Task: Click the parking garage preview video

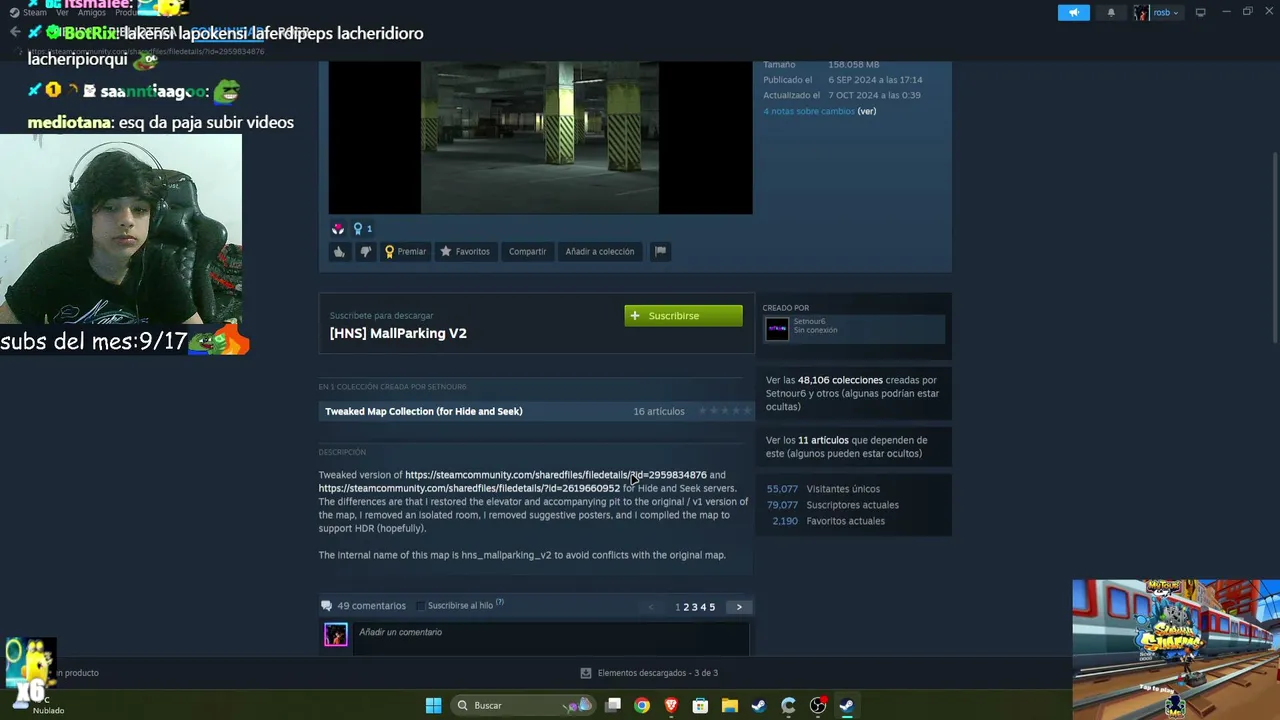Action: point(540,137)
